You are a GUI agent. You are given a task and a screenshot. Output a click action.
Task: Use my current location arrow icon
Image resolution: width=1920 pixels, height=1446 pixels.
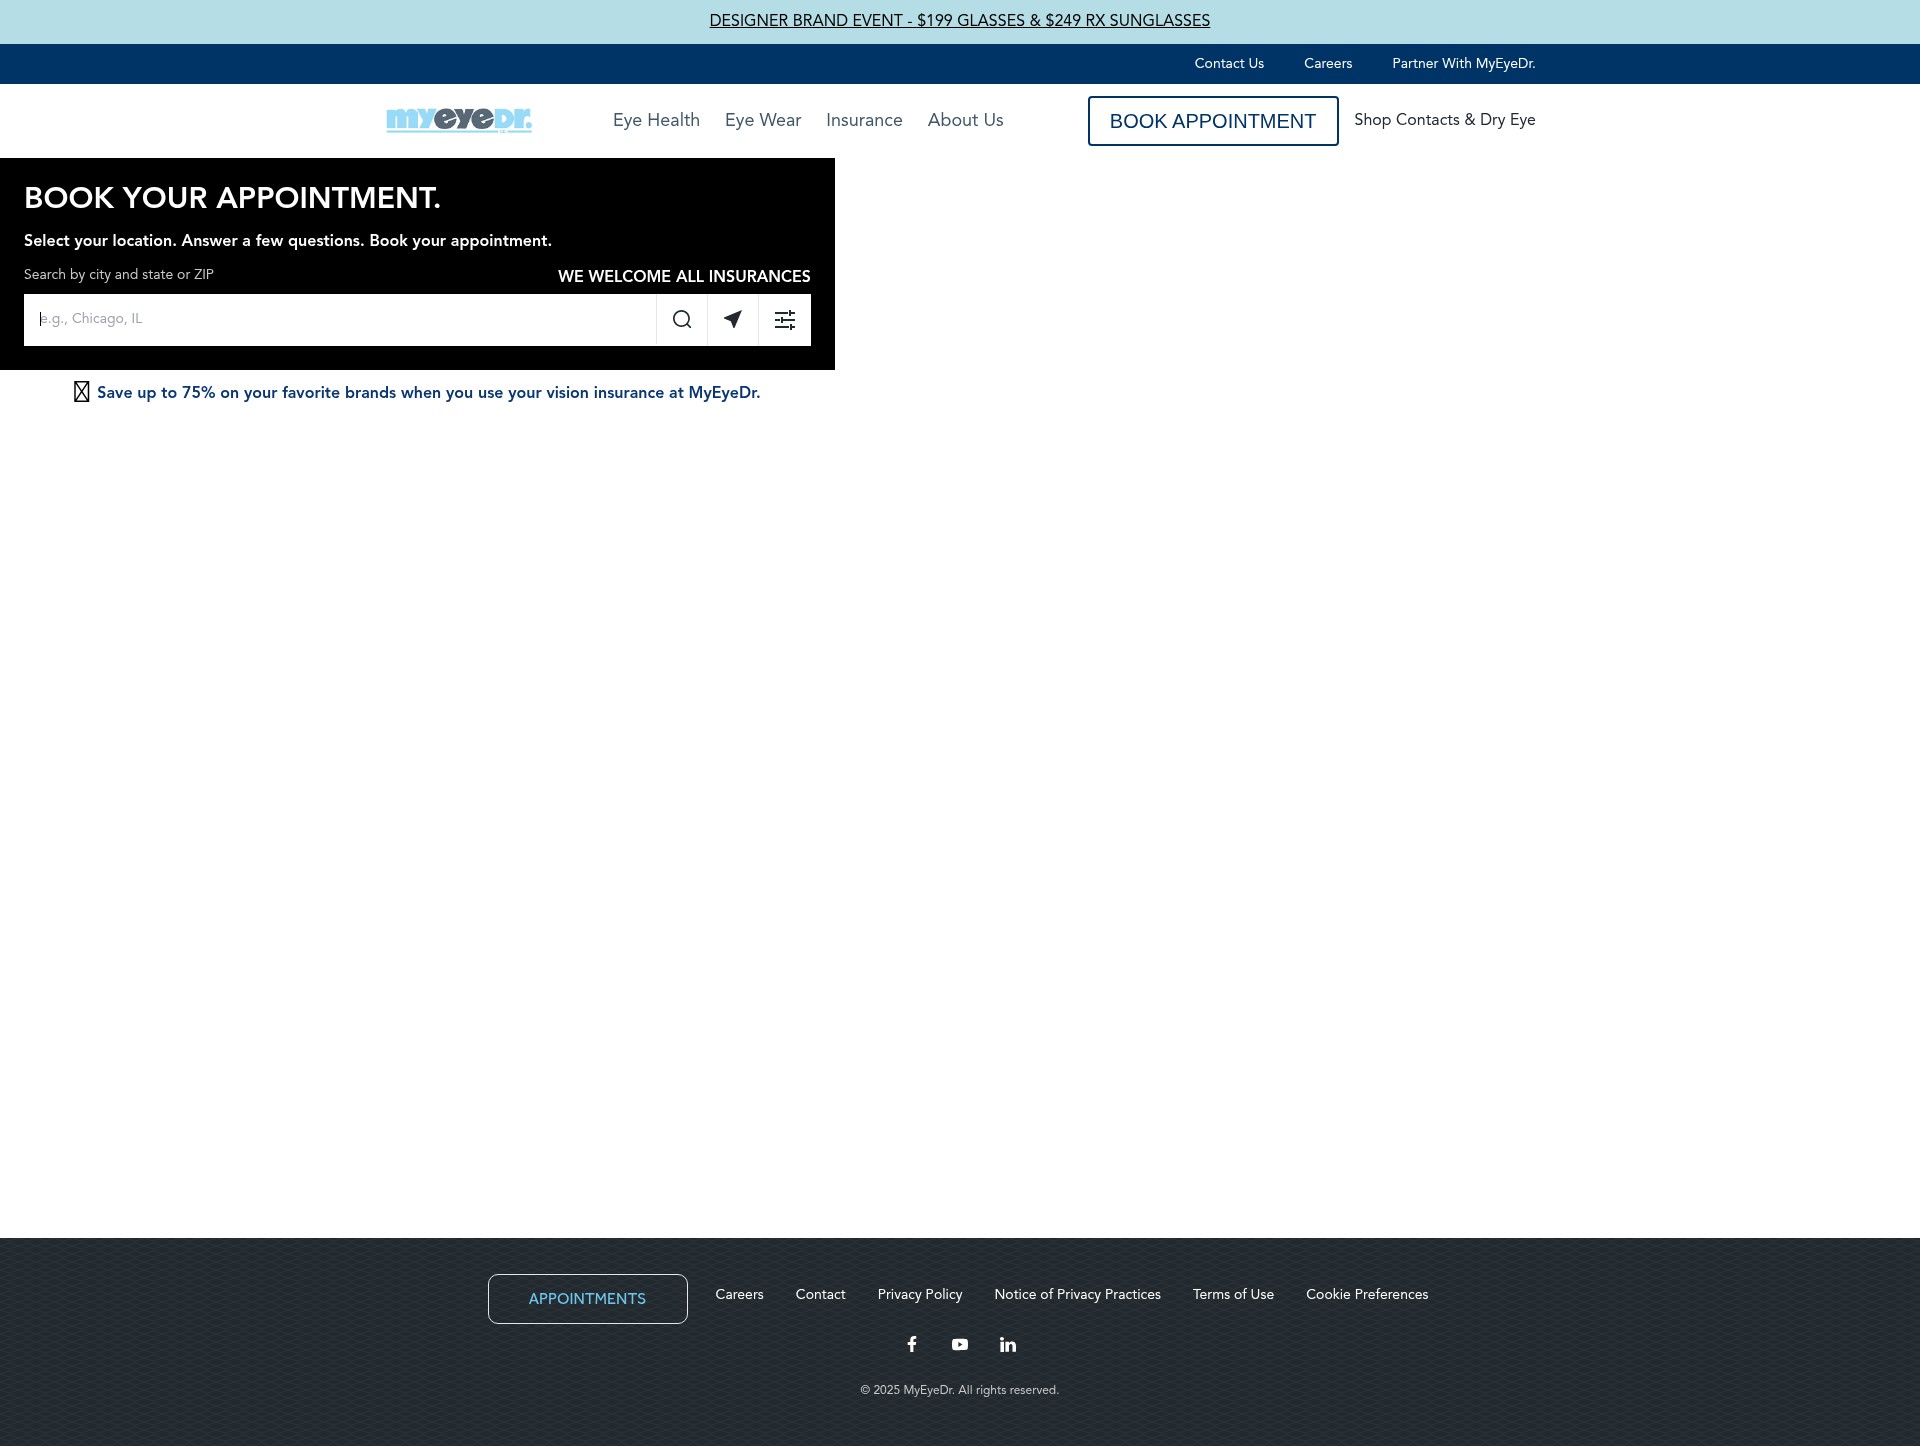click(x=733, y=320)
